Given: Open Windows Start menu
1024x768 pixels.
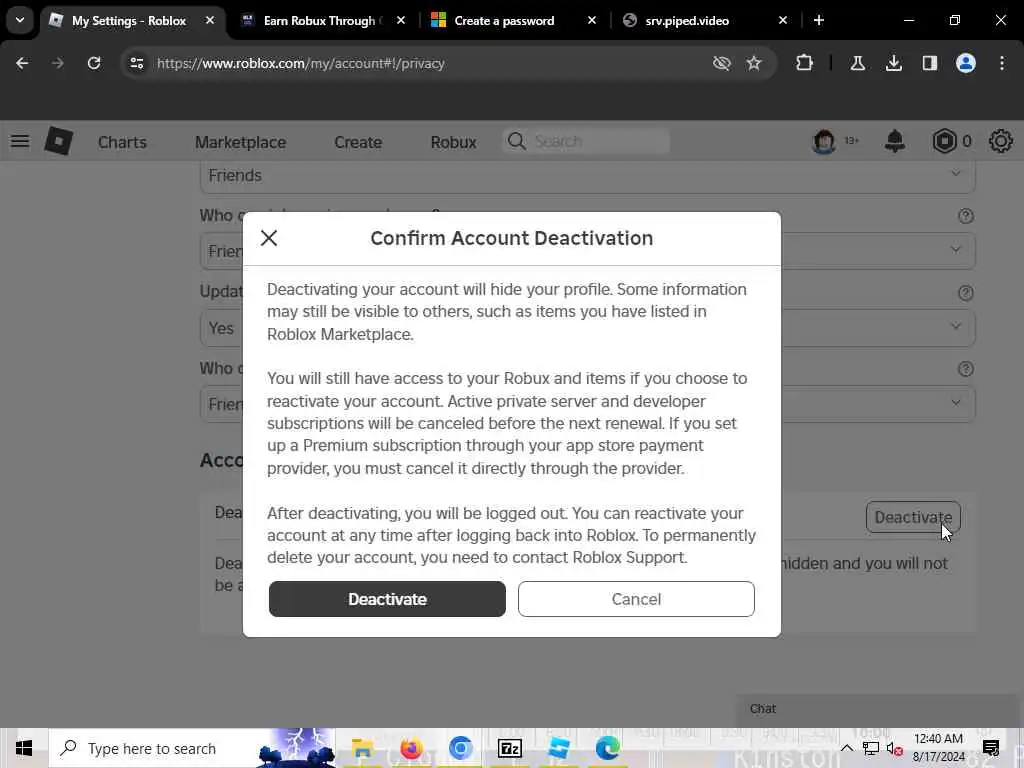Looking at the screenshot, I should tap(24, 748).
